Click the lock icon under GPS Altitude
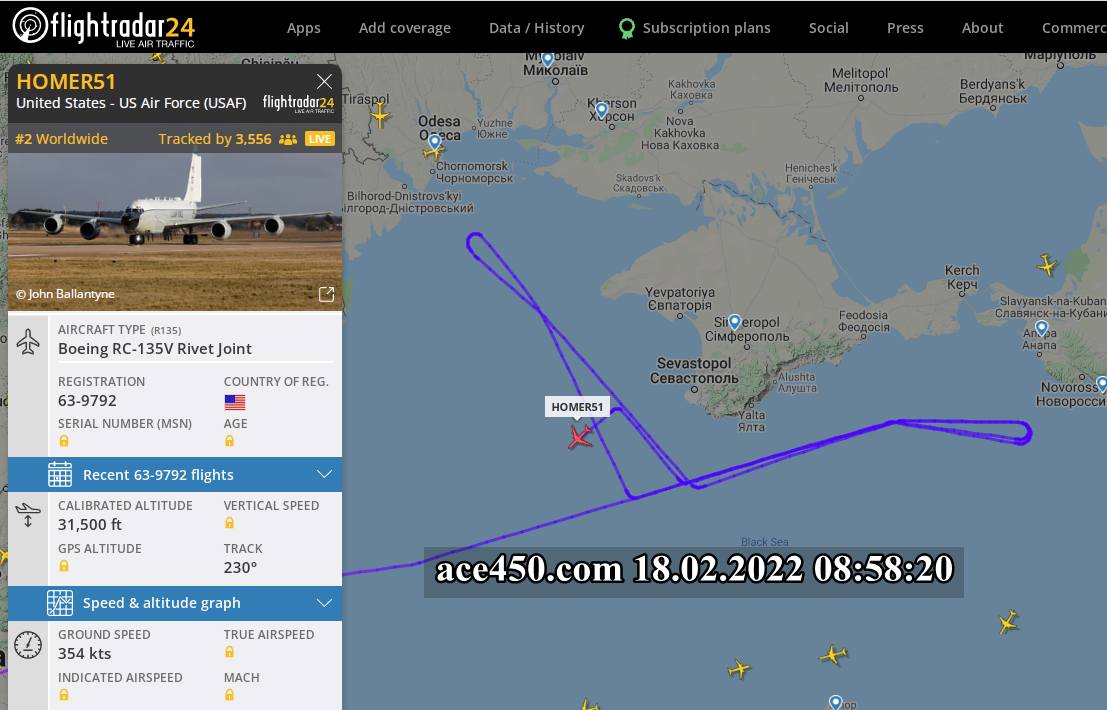This screenshot has height=710, width=1107. point(64,566)
